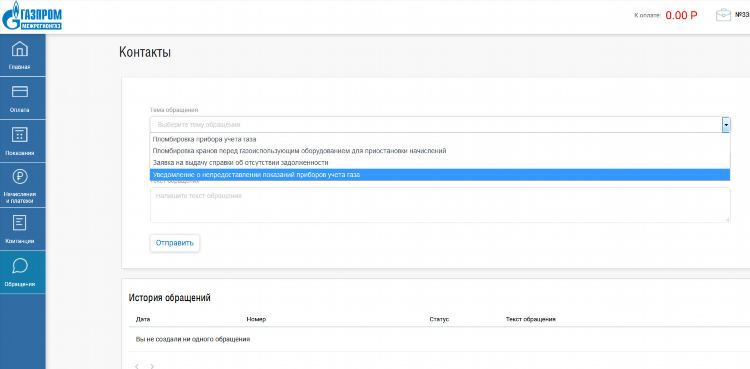Screen dimensions: 750x369
Task: Open the Показания calculator icon in sidebar
Action: pyautogui.click(x=20, y=135)
